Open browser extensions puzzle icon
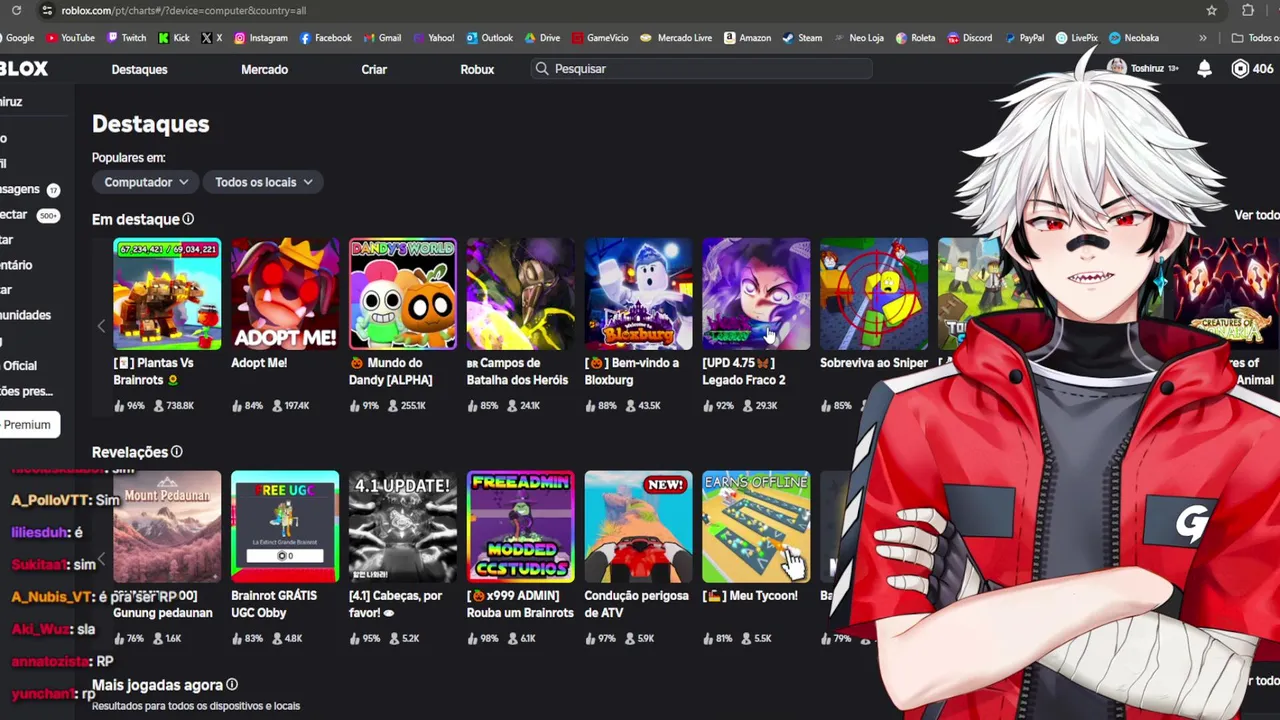This screenshot has width=1280, height=720. [x=1248, y=10]
